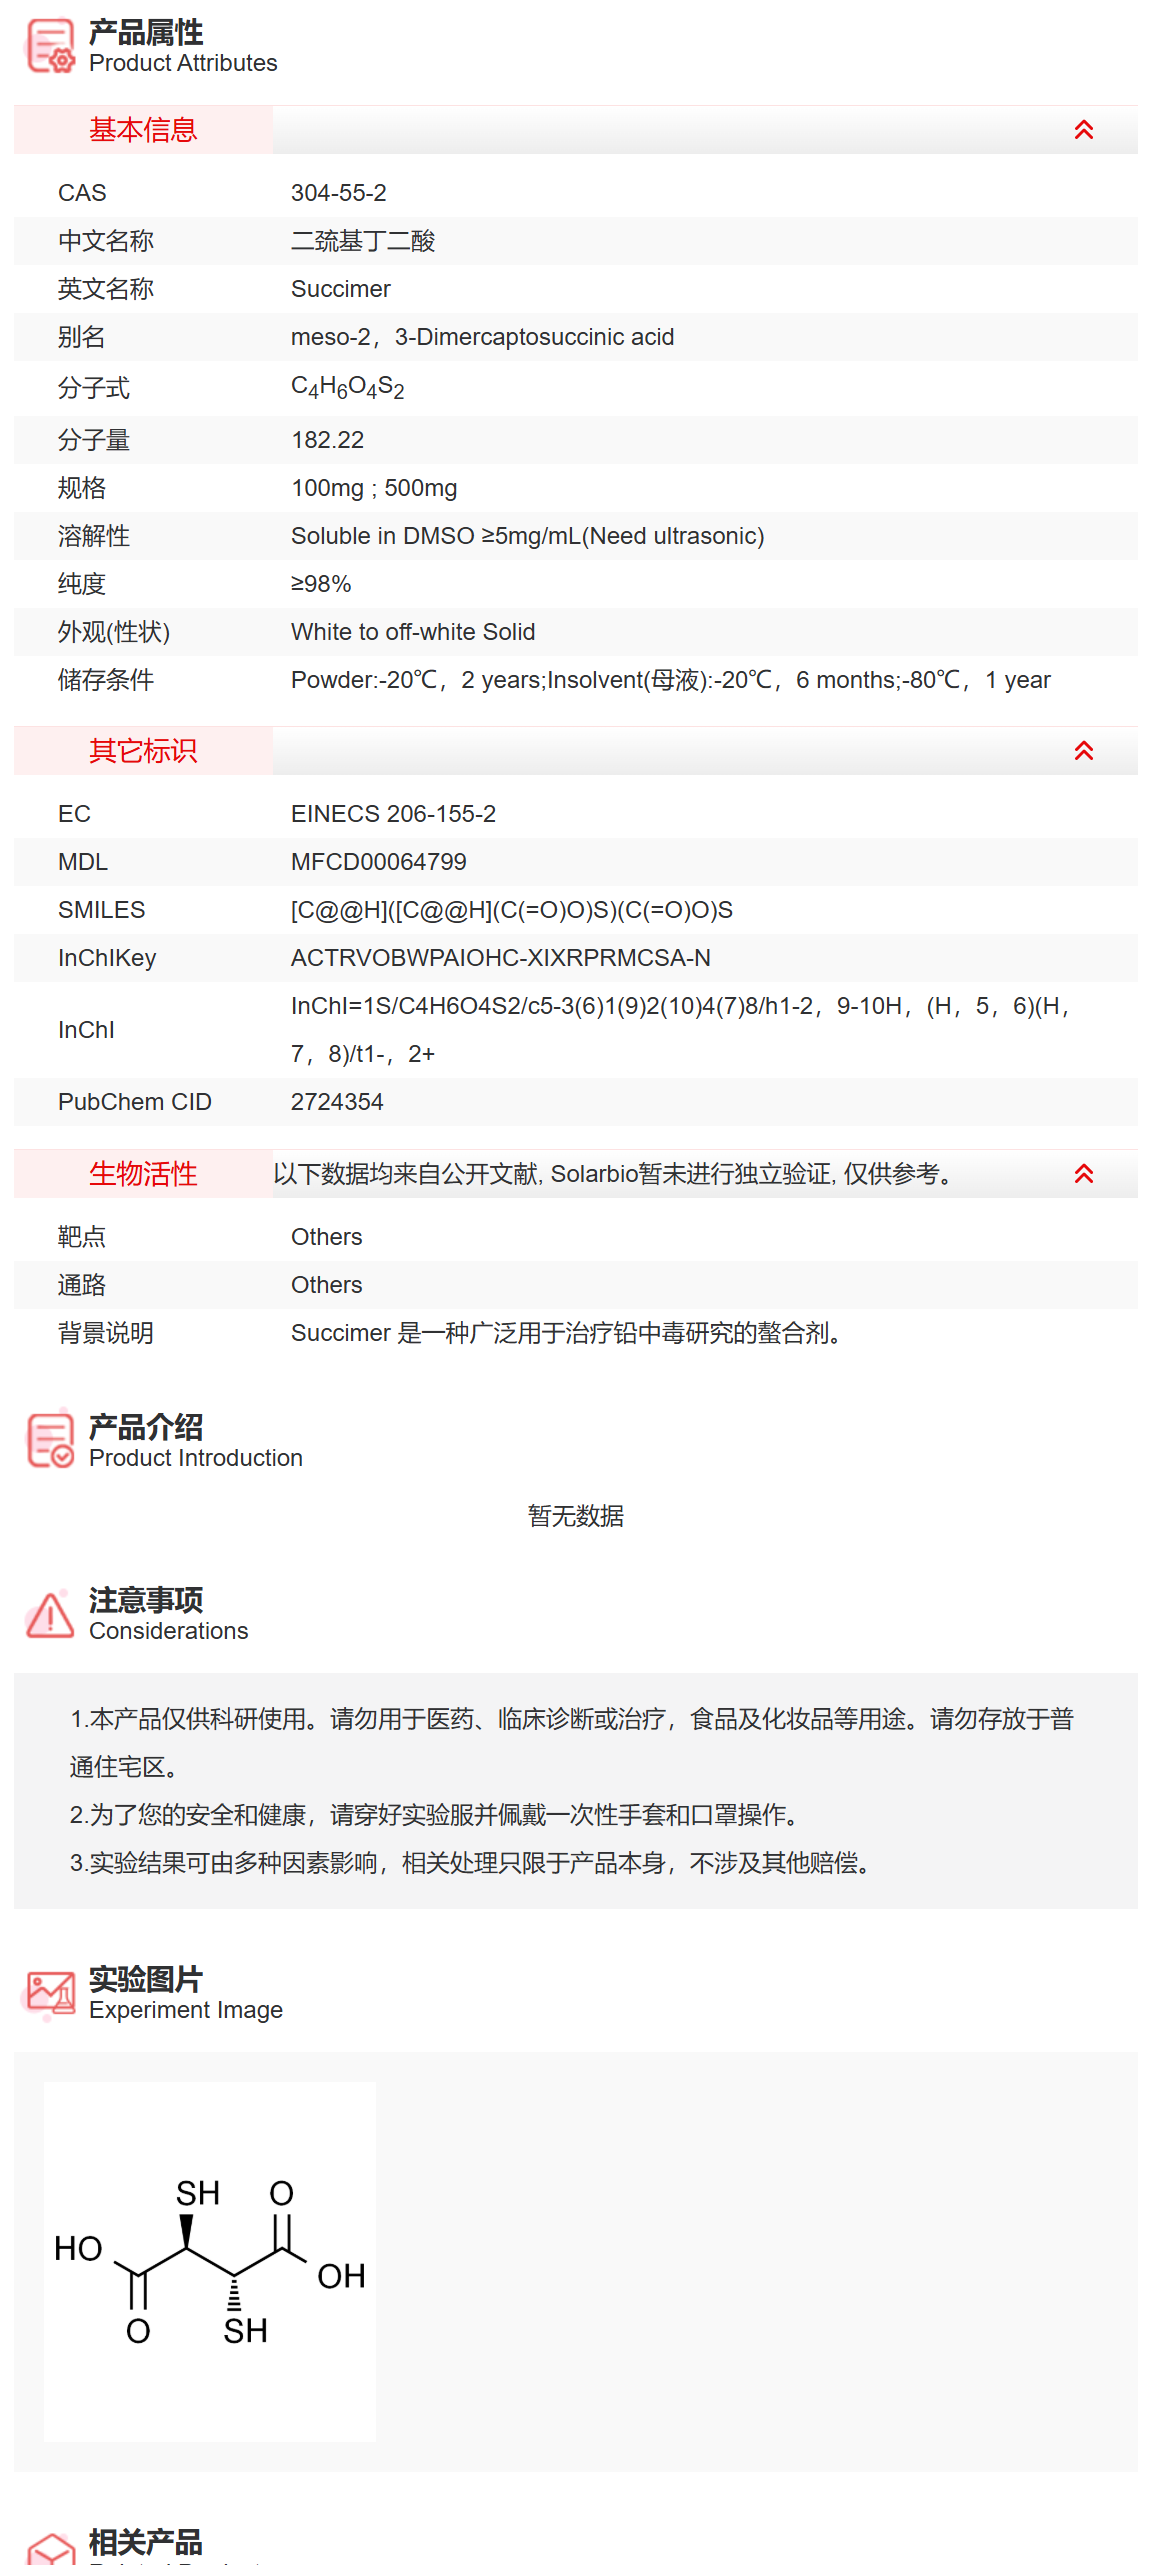Click the Soluble in DMSO solubility text
The image size is (1156, 2565).
(528, 536)
